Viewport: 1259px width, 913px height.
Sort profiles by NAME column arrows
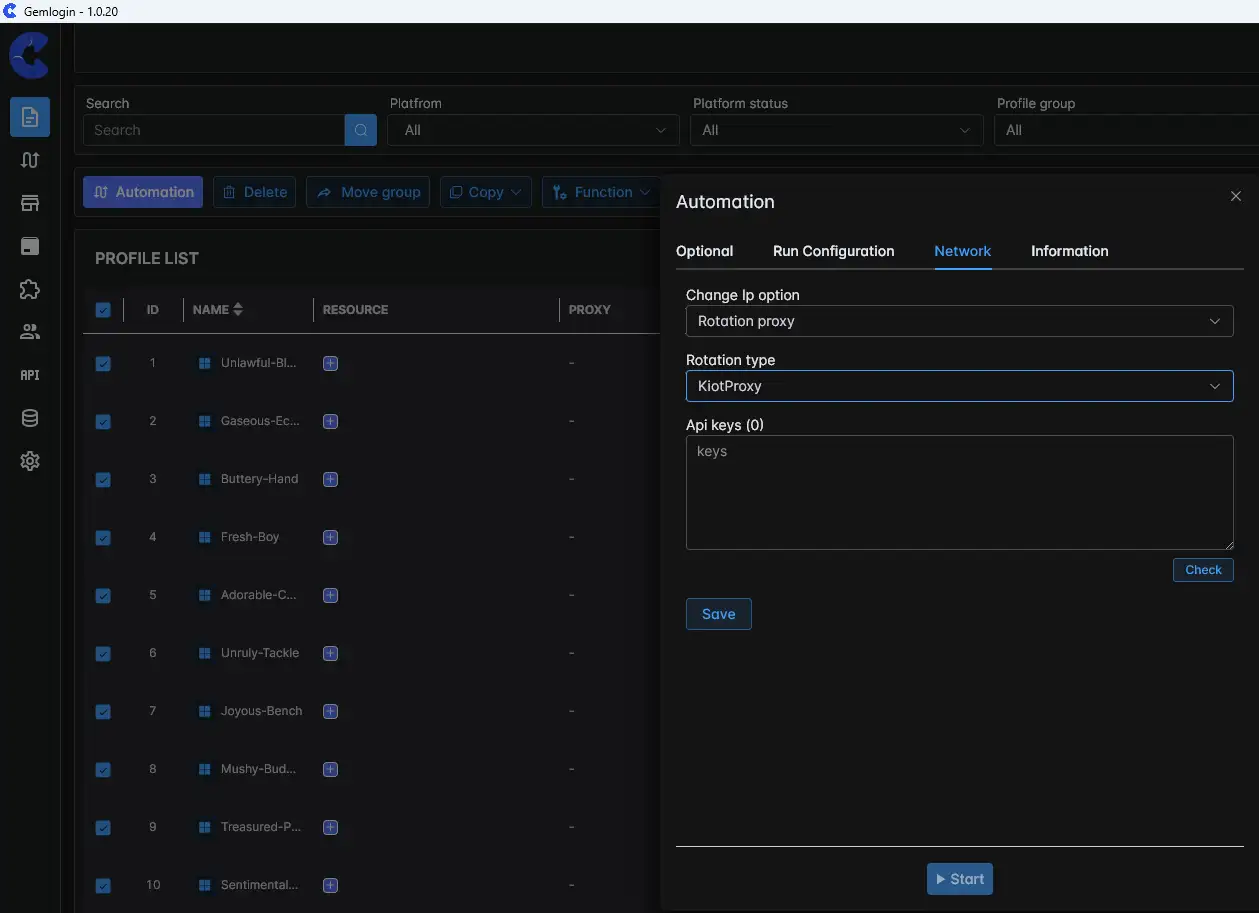pyautogui.click(x=238, y=309)
